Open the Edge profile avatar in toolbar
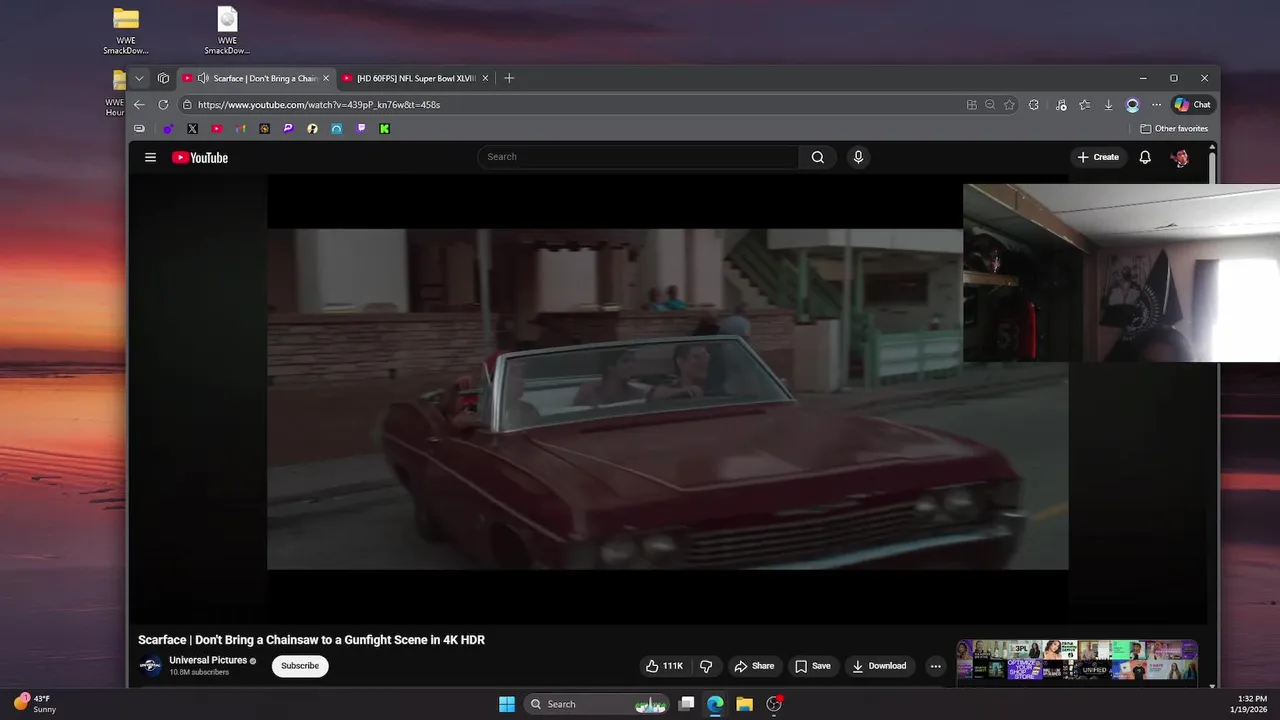Viewport: 1280px width, 720px height. tap(1132, 104)
